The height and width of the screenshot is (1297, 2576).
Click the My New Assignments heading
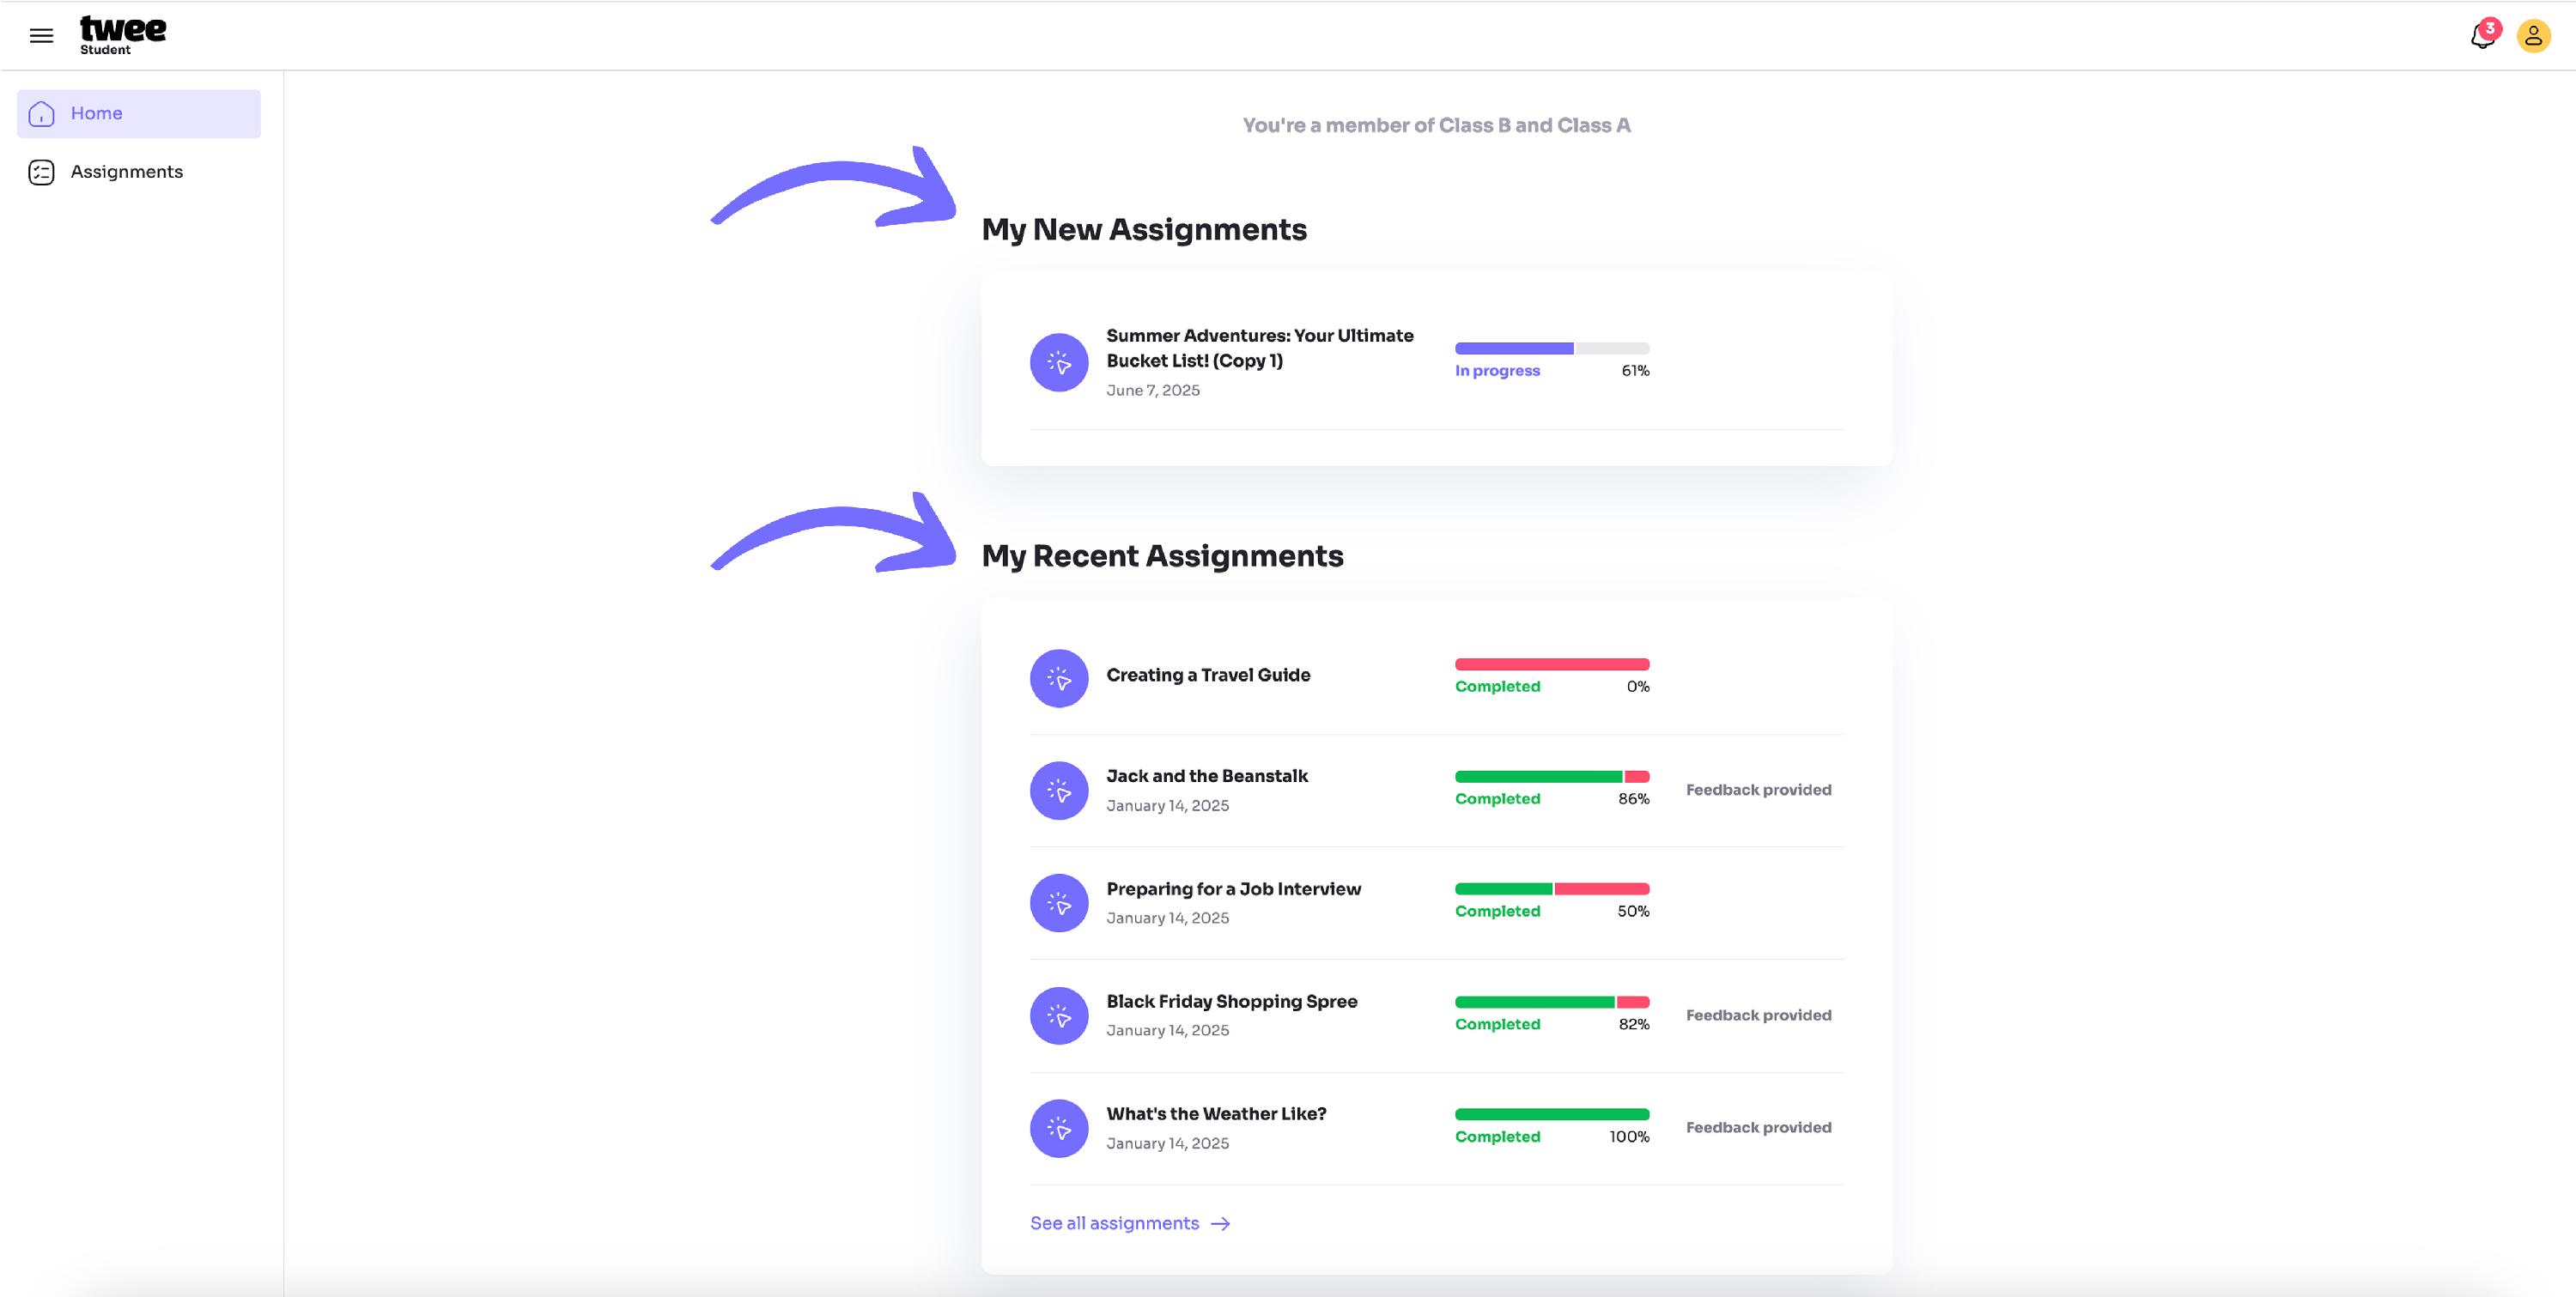(x=1144, y=230)
